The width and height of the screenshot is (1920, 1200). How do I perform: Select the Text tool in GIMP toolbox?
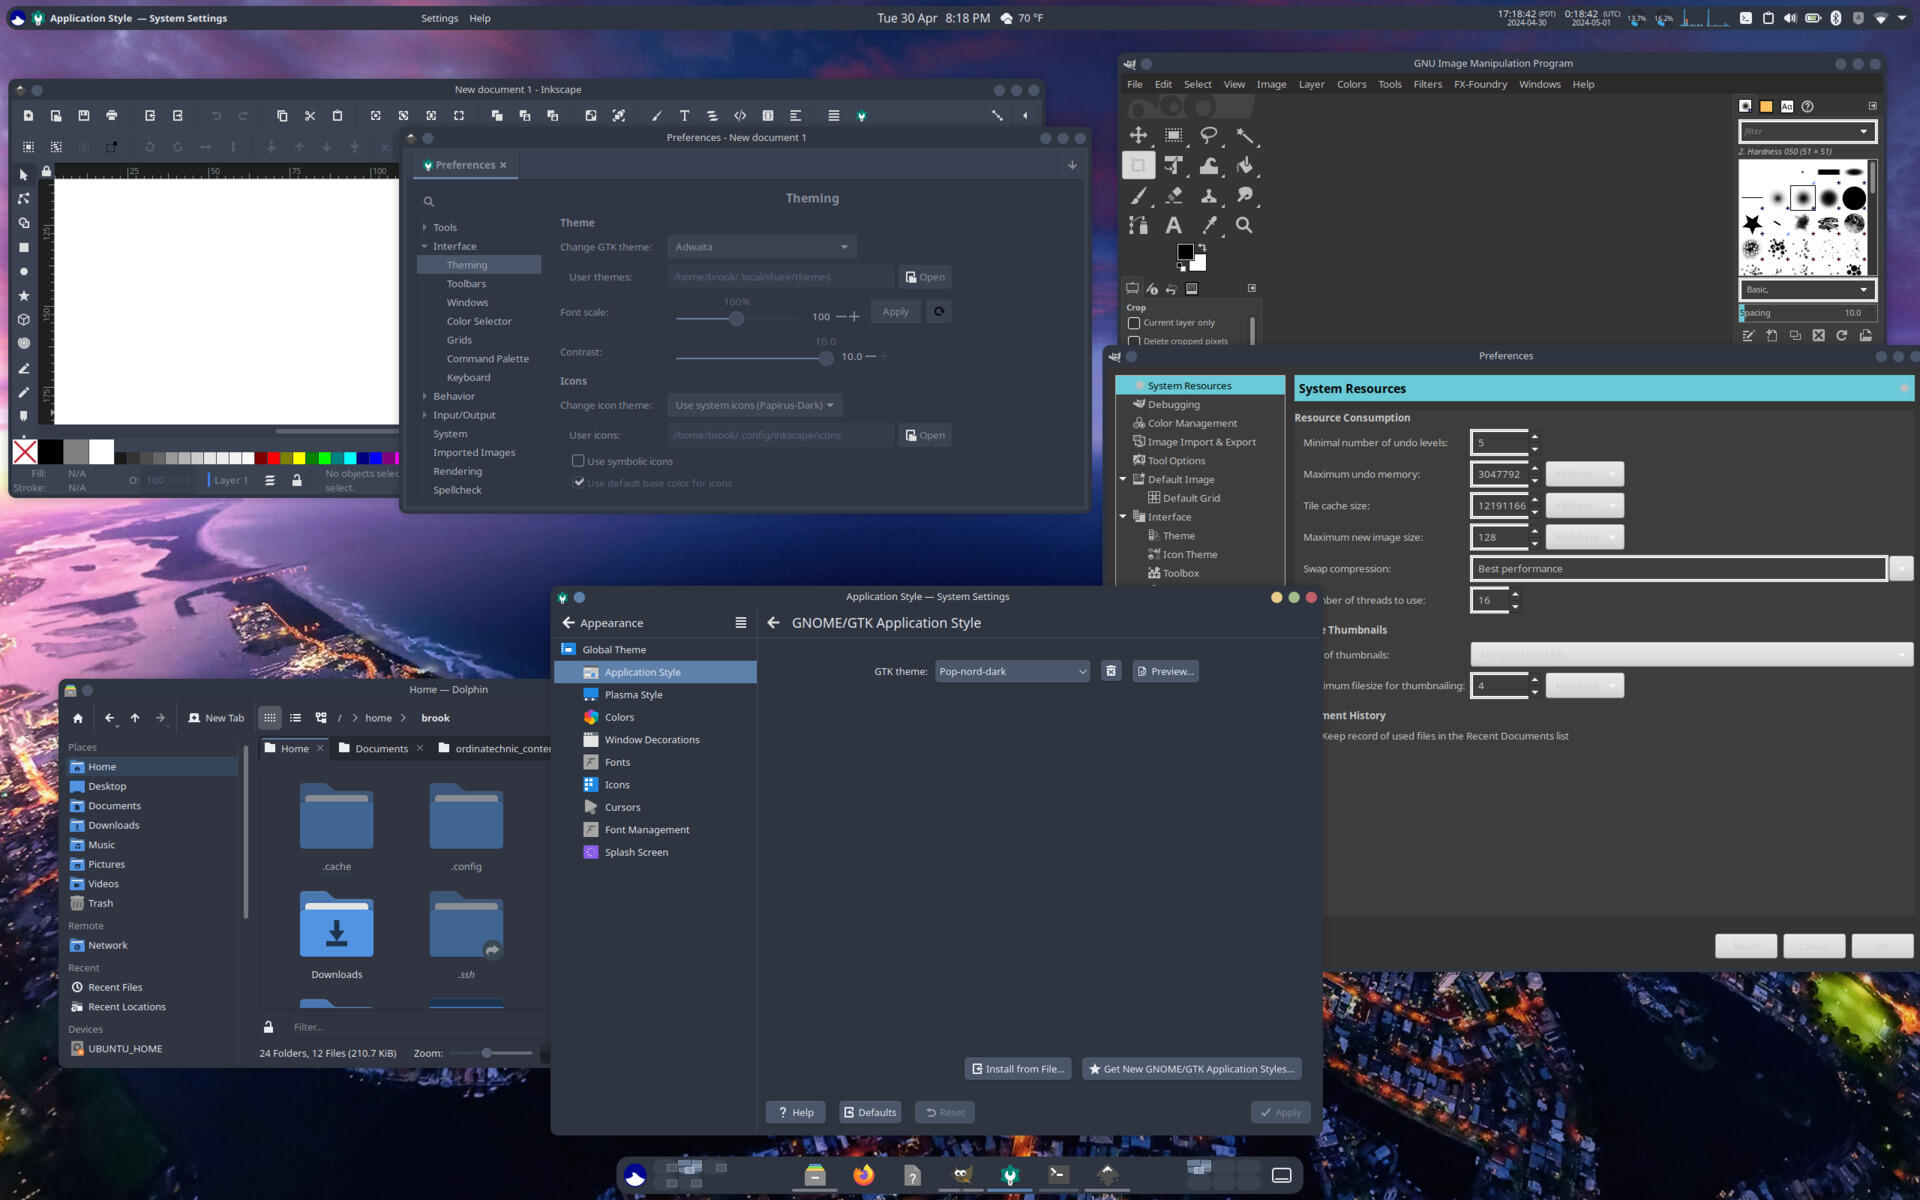pos(1173,225)
